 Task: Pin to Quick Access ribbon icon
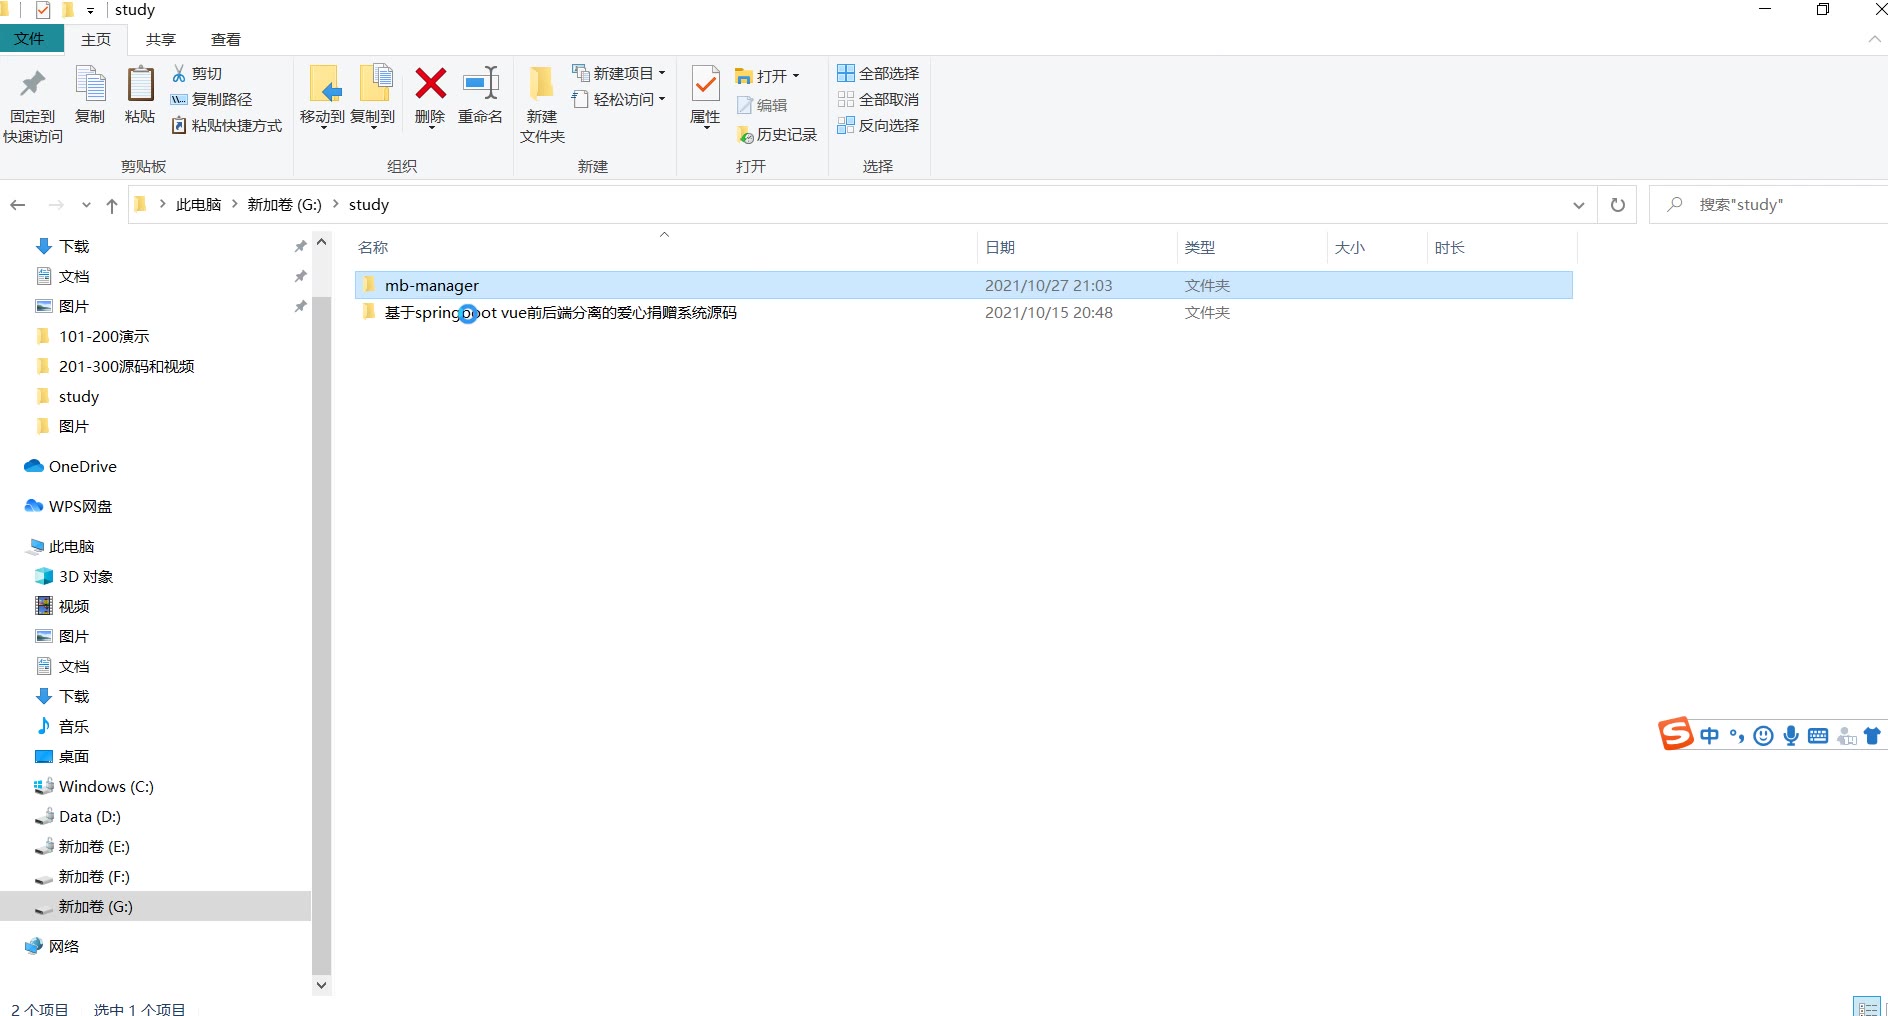click(x=33, y=104)
